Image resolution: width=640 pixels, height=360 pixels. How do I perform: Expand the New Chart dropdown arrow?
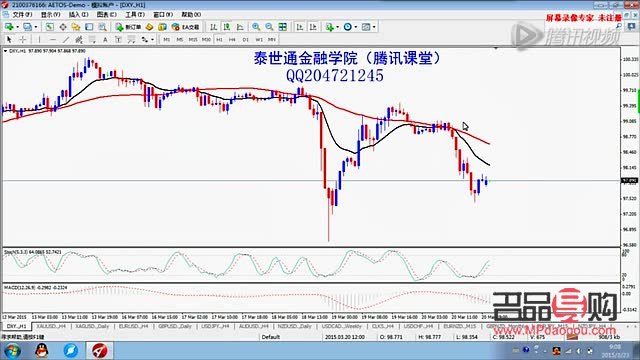click(x=17, y=27)
